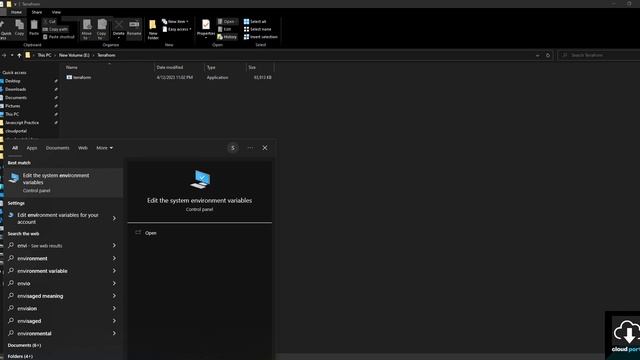Screen dimensions: 640x360
Task: Create a New folder from the ribbon
Action: [x=153, y=30]
